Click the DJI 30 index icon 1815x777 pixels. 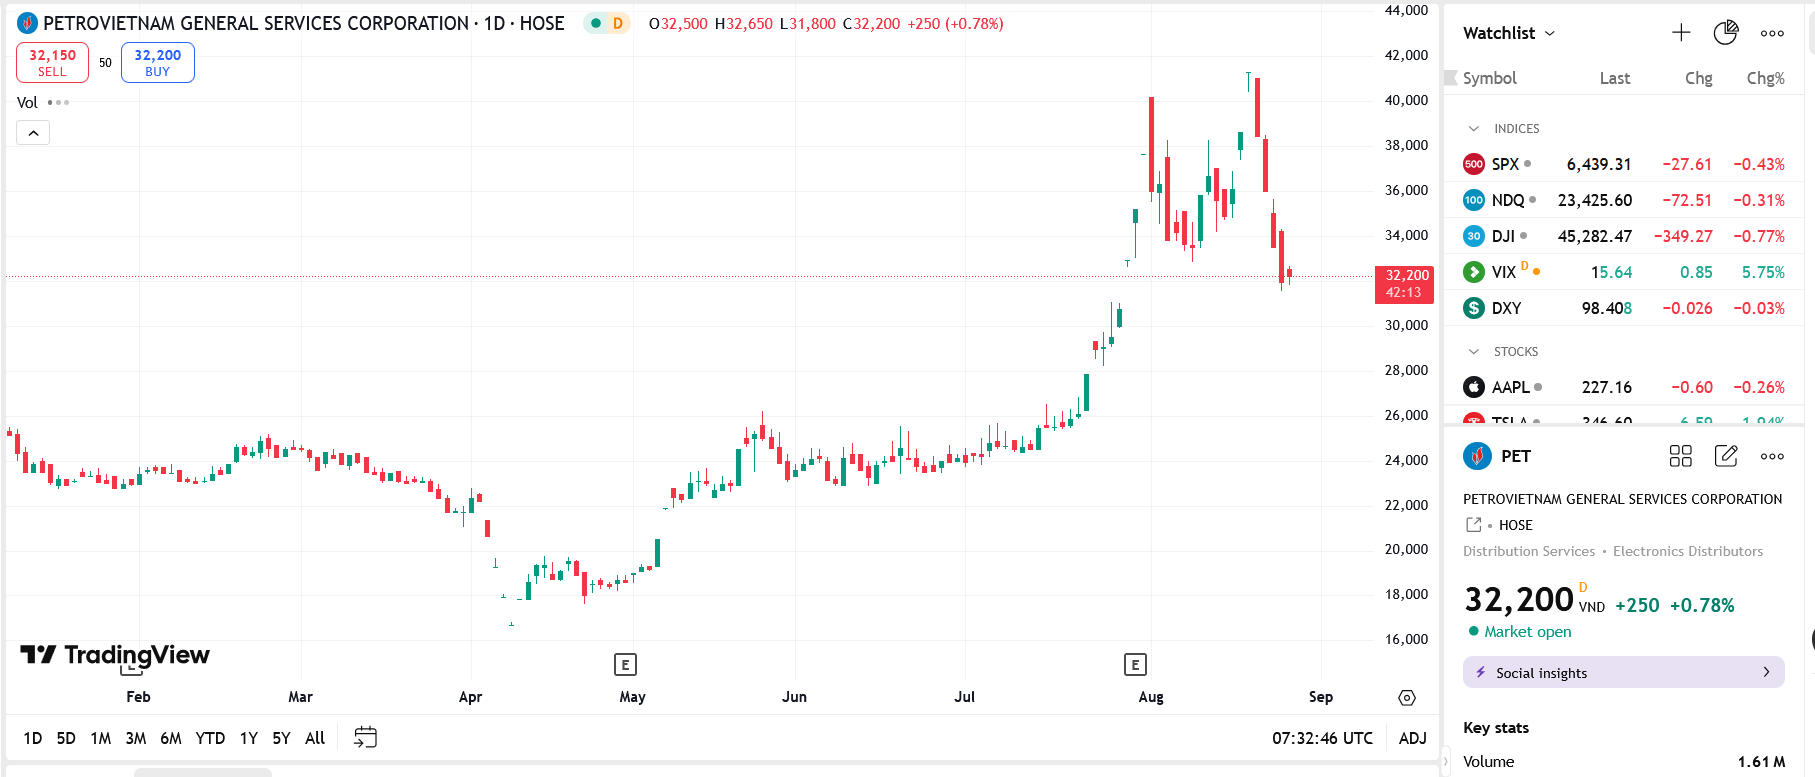coord(1474,236)
